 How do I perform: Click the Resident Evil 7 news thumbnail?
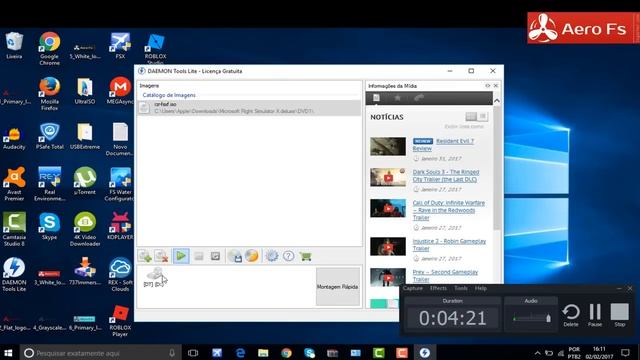[388, 146]
